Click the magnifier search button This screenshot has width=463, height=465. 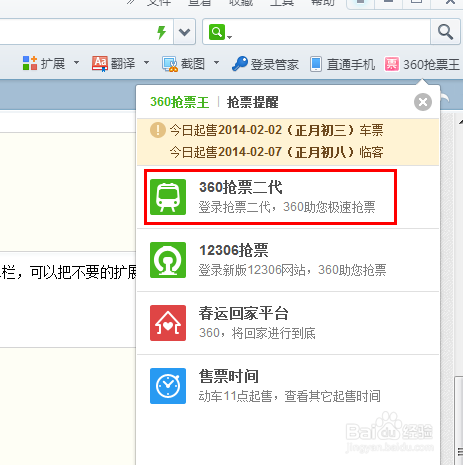[x=445, y=32]
